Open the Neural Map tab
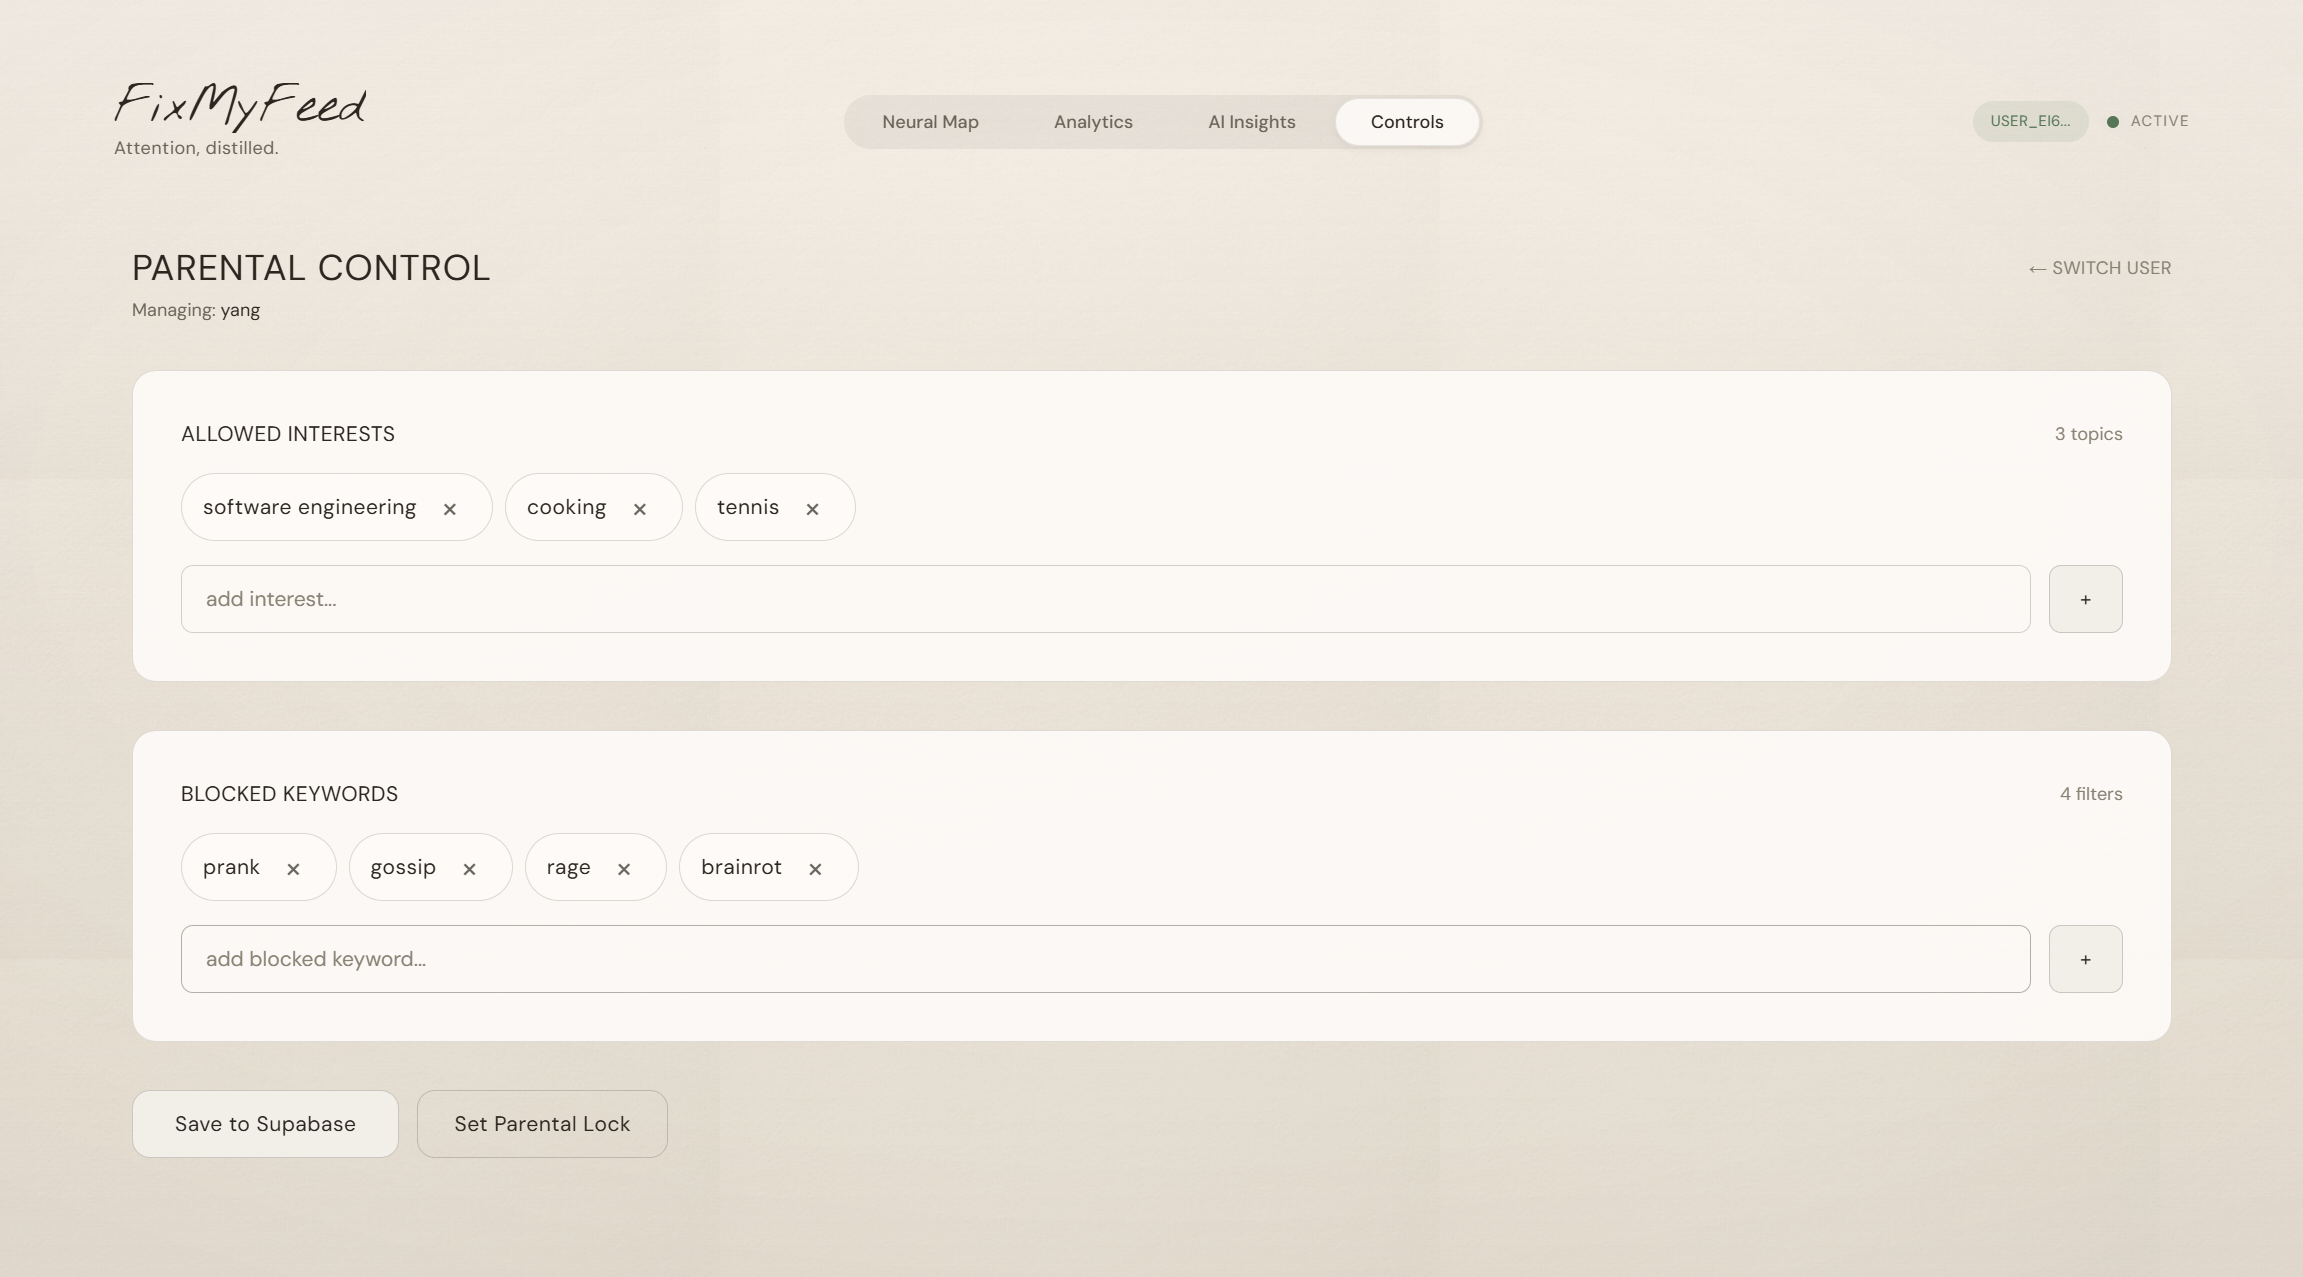 pos(930,122)
